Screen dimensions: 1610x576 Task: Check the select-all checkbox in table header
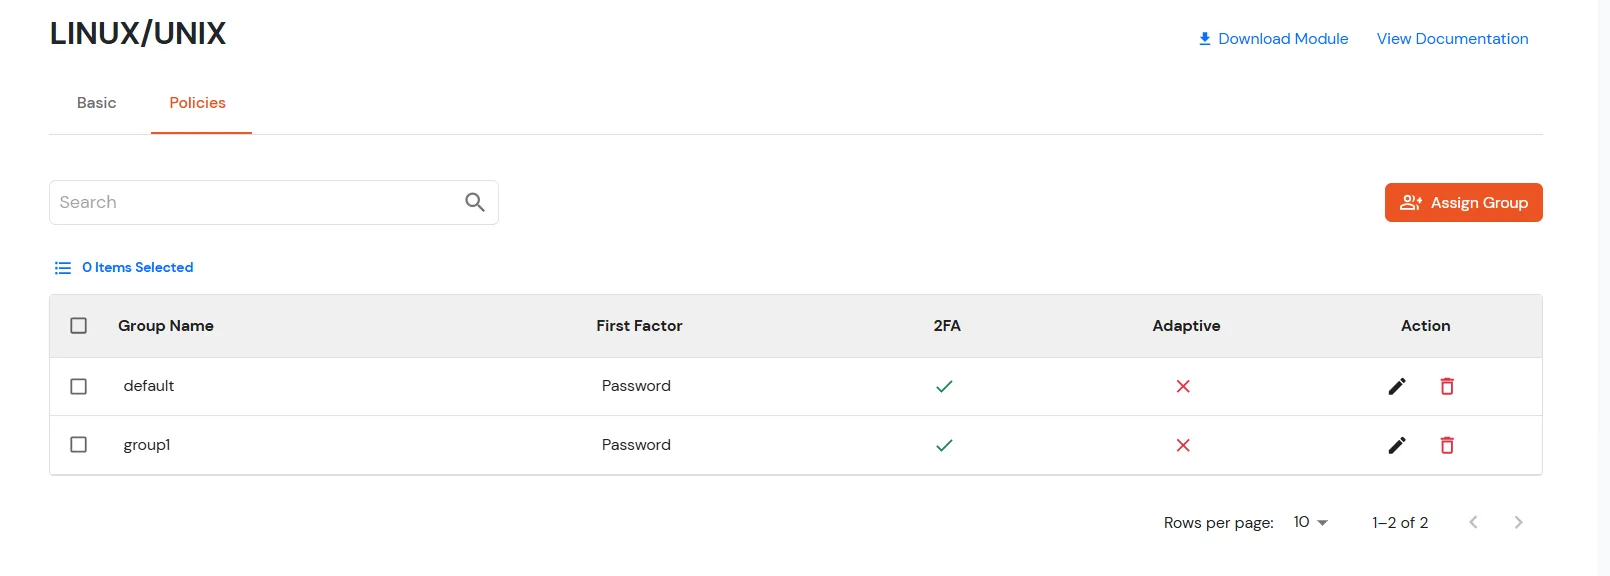tap(79, 326)
